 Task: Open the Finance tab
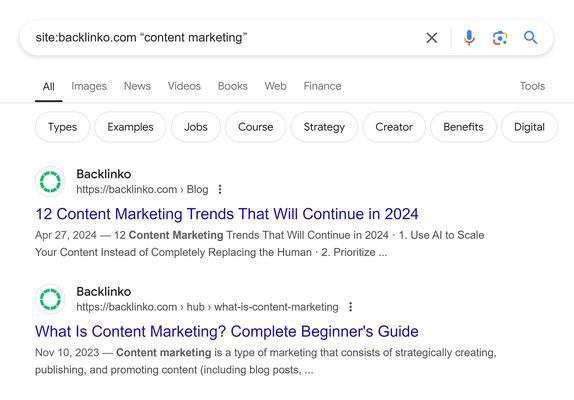coord(322,86)
